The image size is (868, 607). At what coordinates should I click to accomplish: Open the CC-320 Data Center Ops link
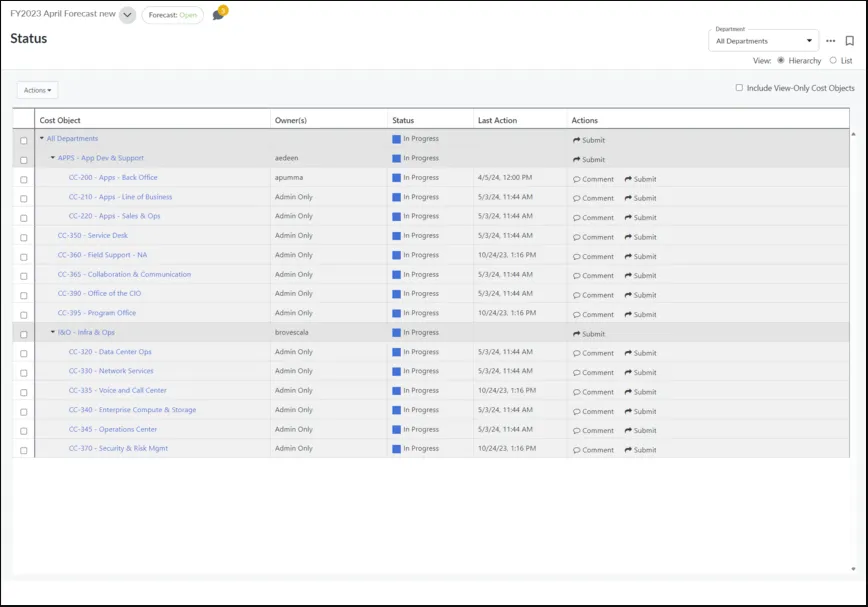110,352
